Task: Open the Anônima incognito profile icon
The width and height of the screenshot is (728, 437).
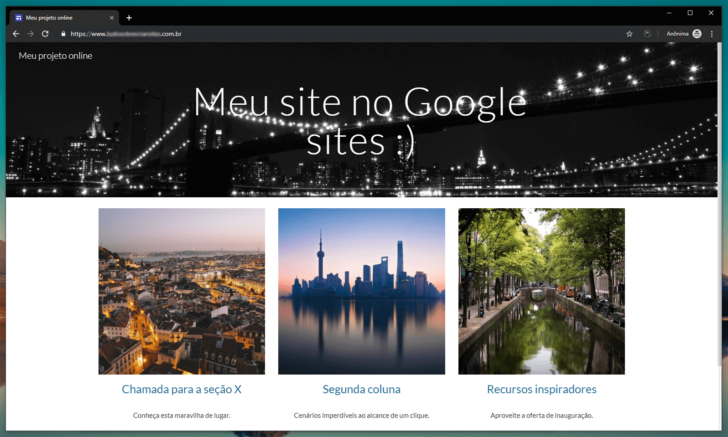Action: coord(697,34)
